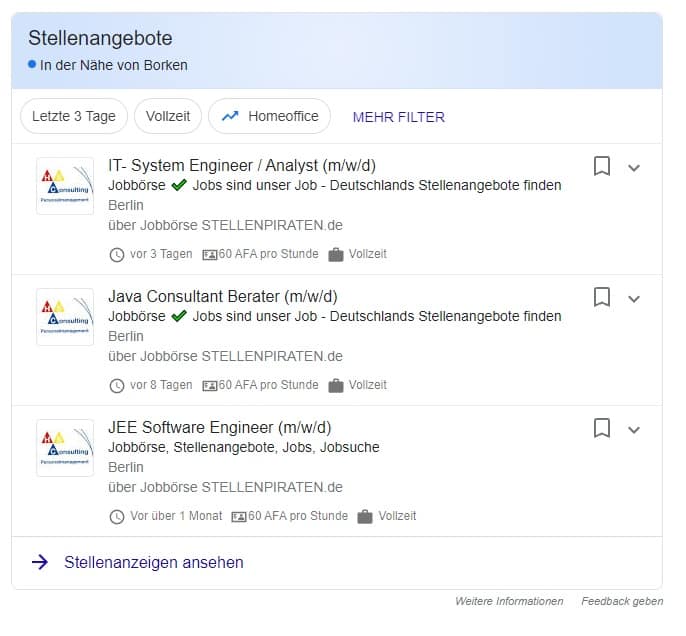686x636 pixels.
Task: Click vor 3 Tagen posting date
Action: [161, 254]
